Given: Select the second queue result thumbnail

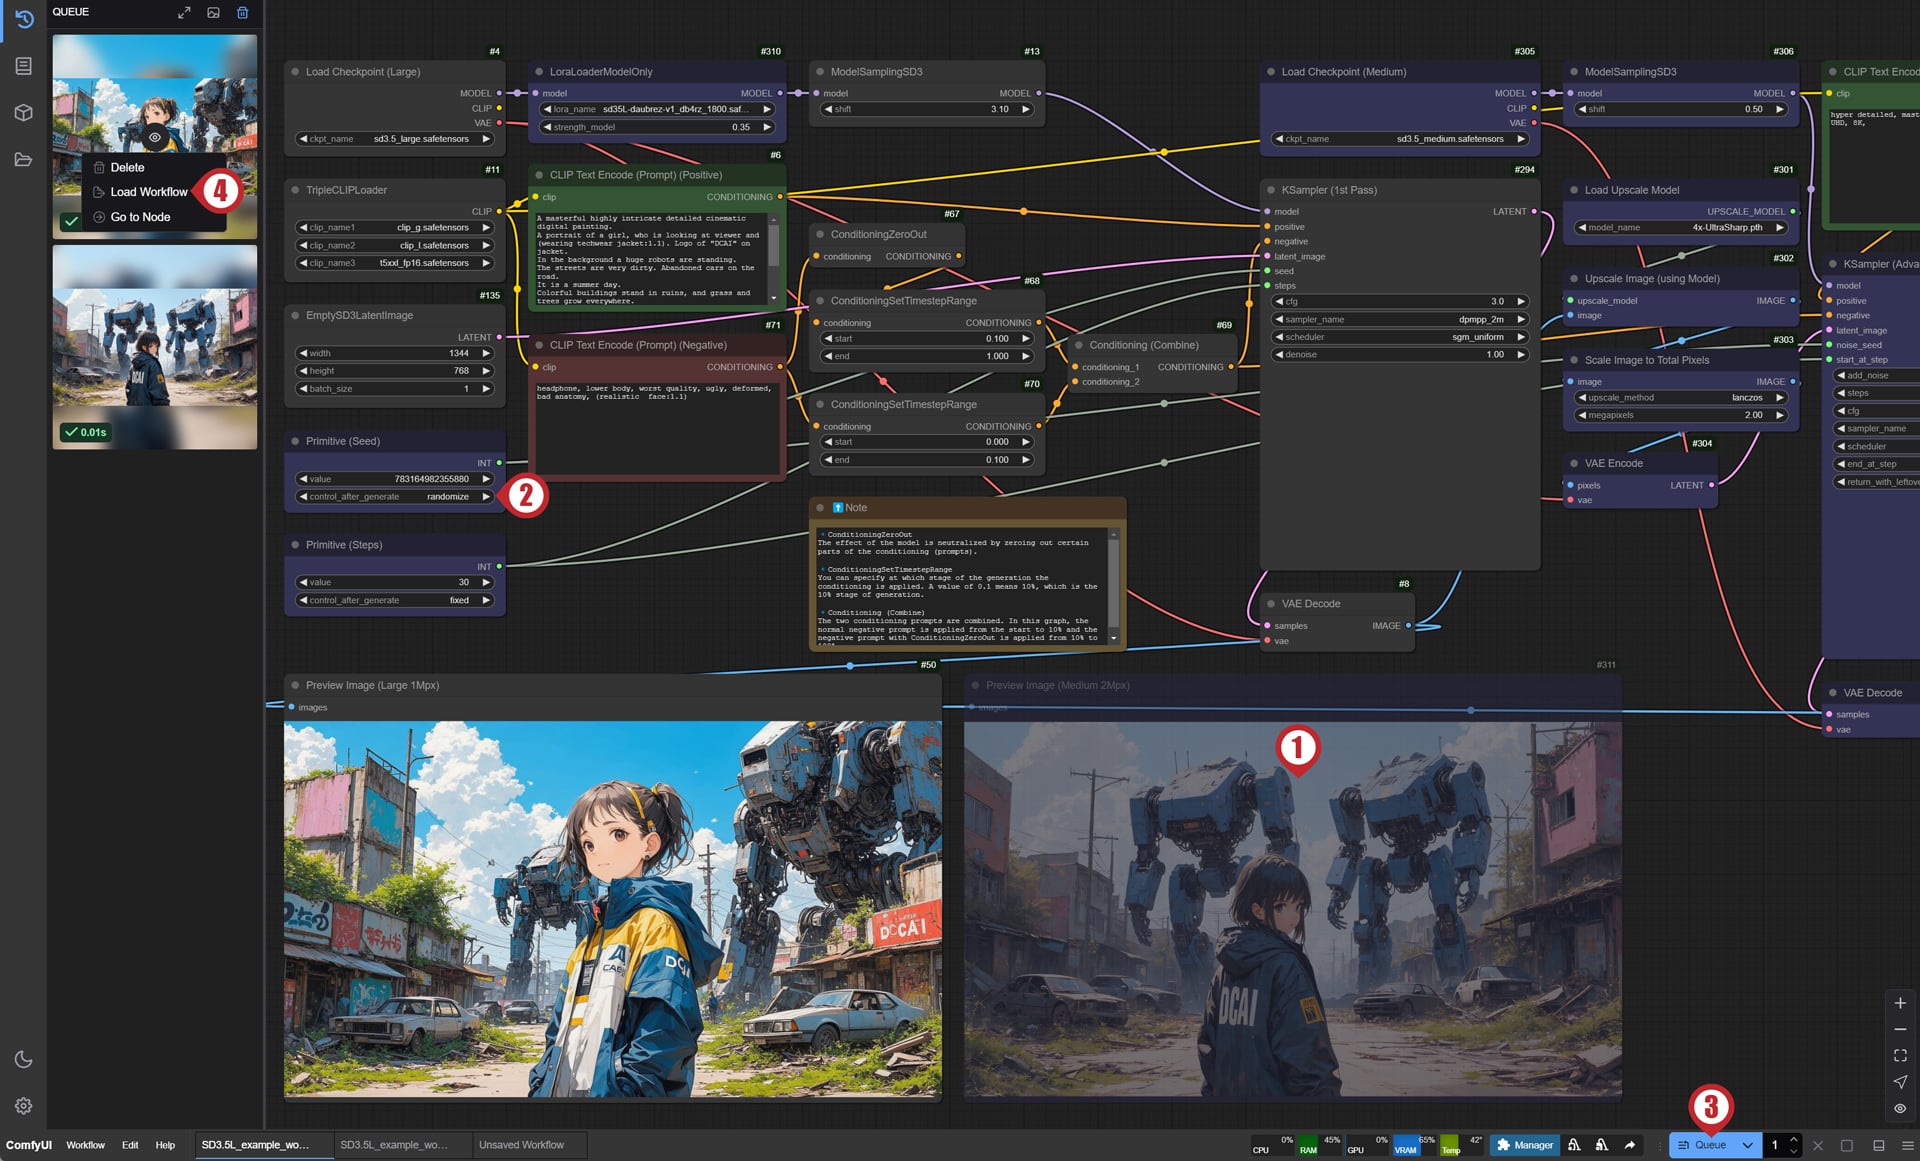Looking at the screenshot, I should click(x=155, y=347).
